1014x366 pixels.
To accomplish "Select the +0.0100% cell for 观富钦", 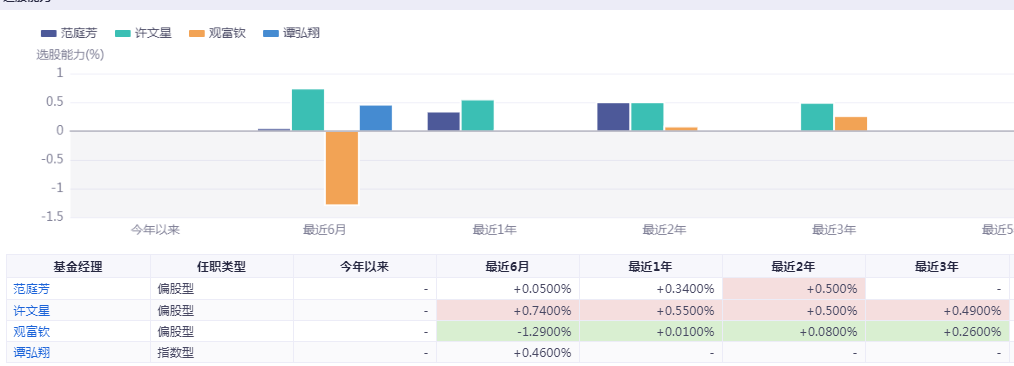I will 651,332.
